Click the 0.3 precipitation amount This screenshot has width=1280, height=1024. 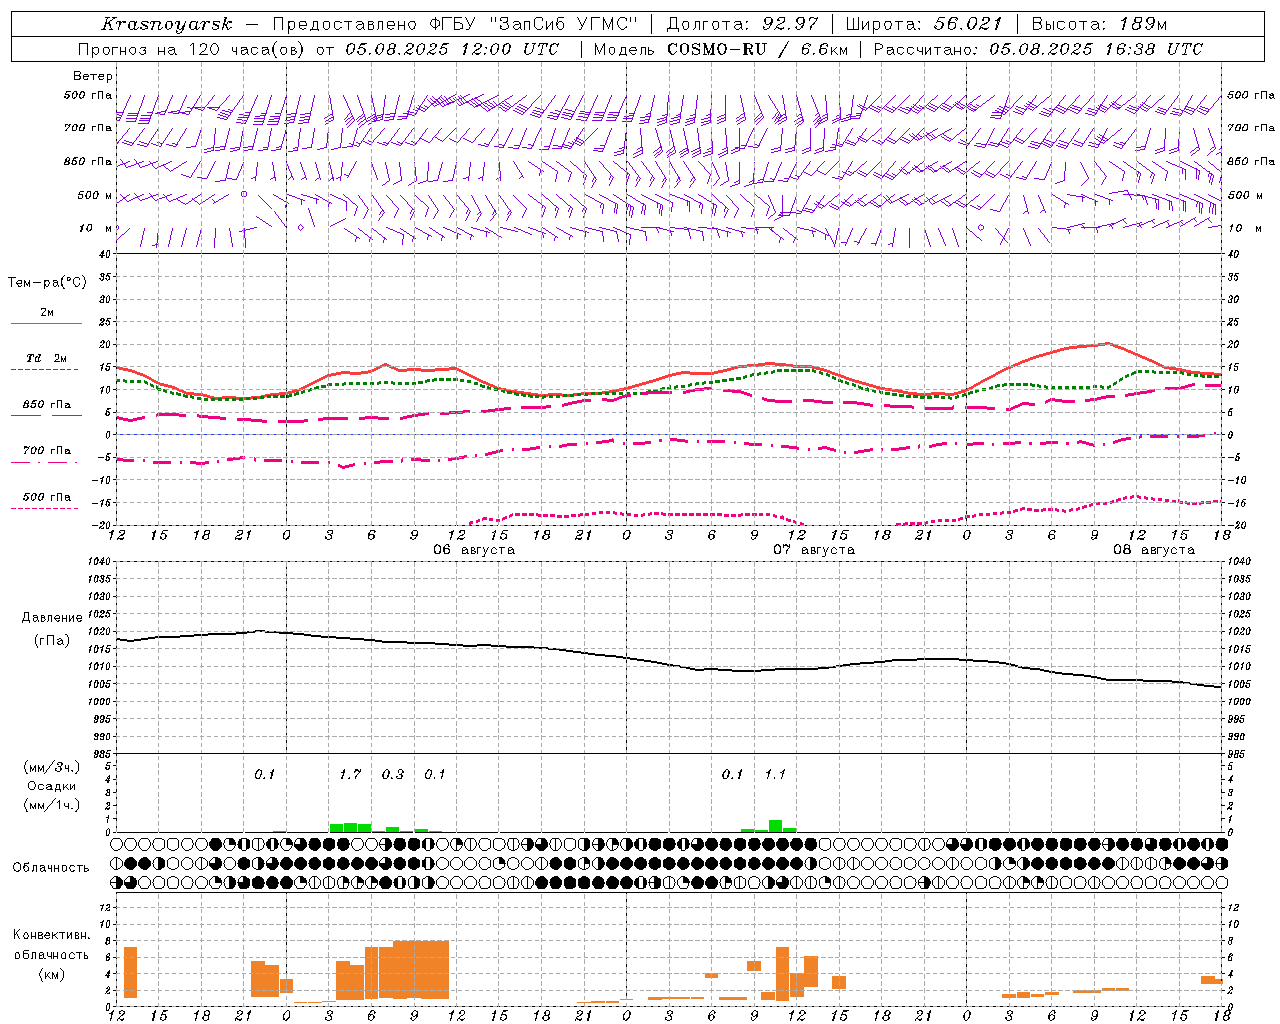click(x=393, y=774)
